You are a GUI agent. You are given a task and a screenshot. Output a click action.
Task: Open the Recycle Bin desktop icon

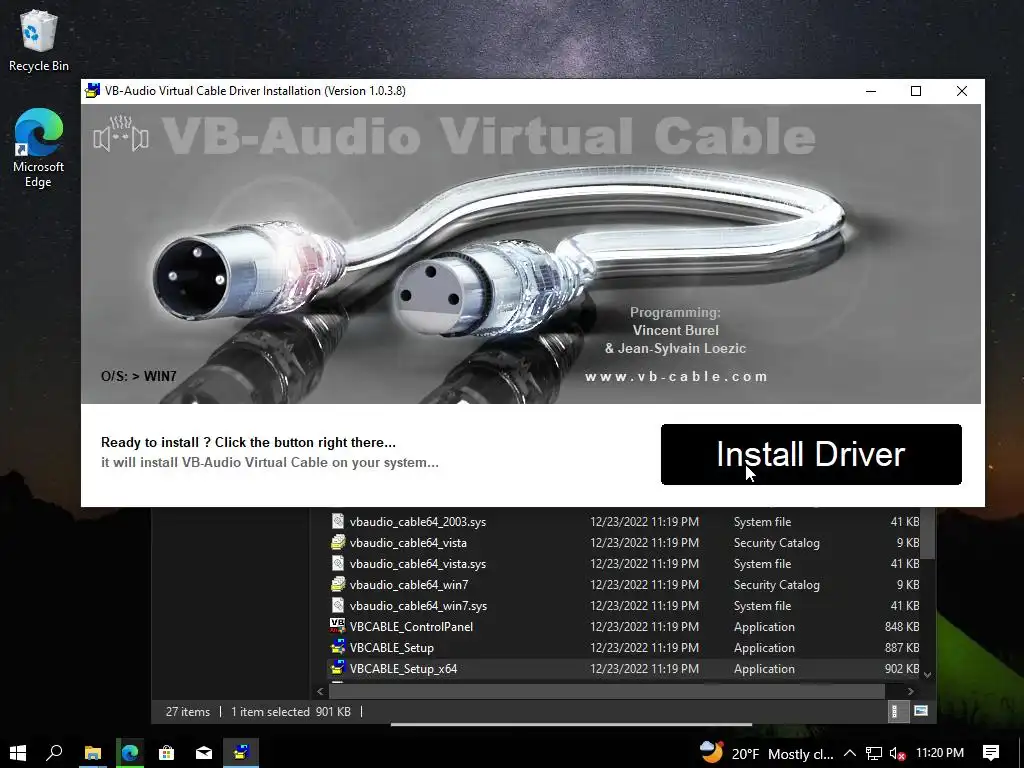[39, 40]
